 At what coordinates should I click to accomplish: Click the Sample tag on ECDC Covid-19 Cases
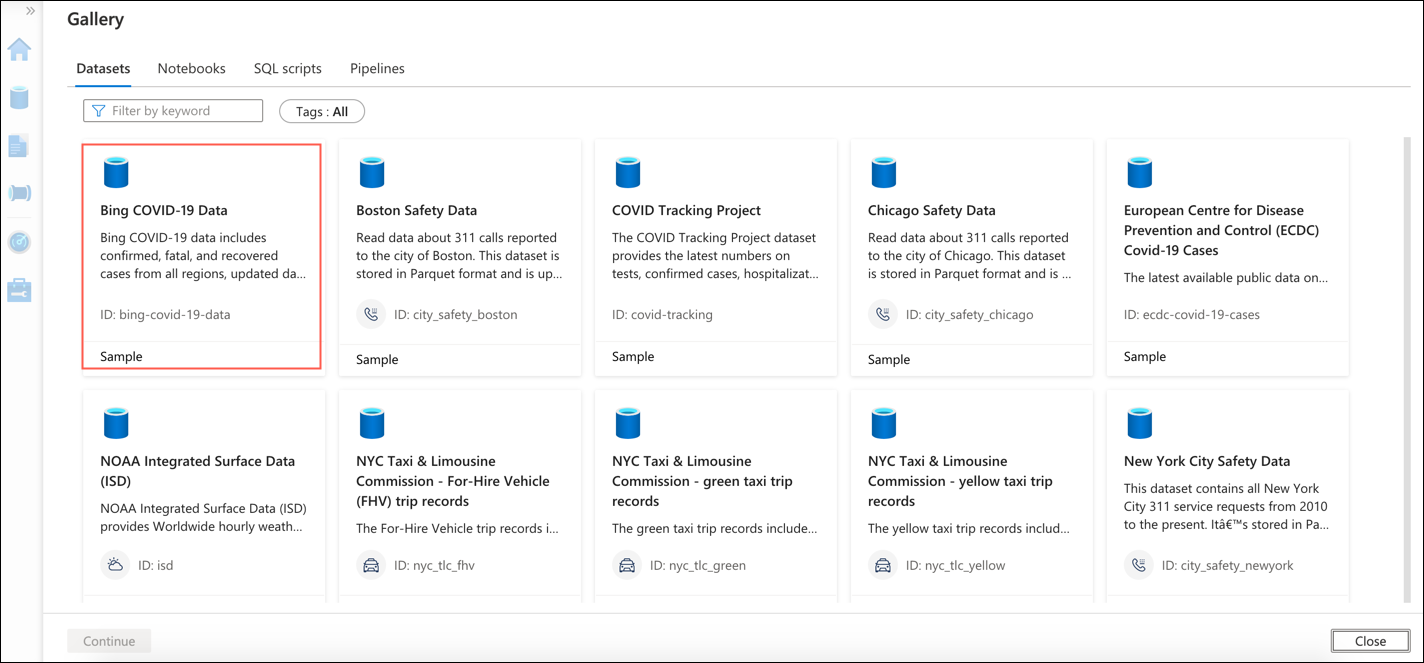tap(1145, 357)
